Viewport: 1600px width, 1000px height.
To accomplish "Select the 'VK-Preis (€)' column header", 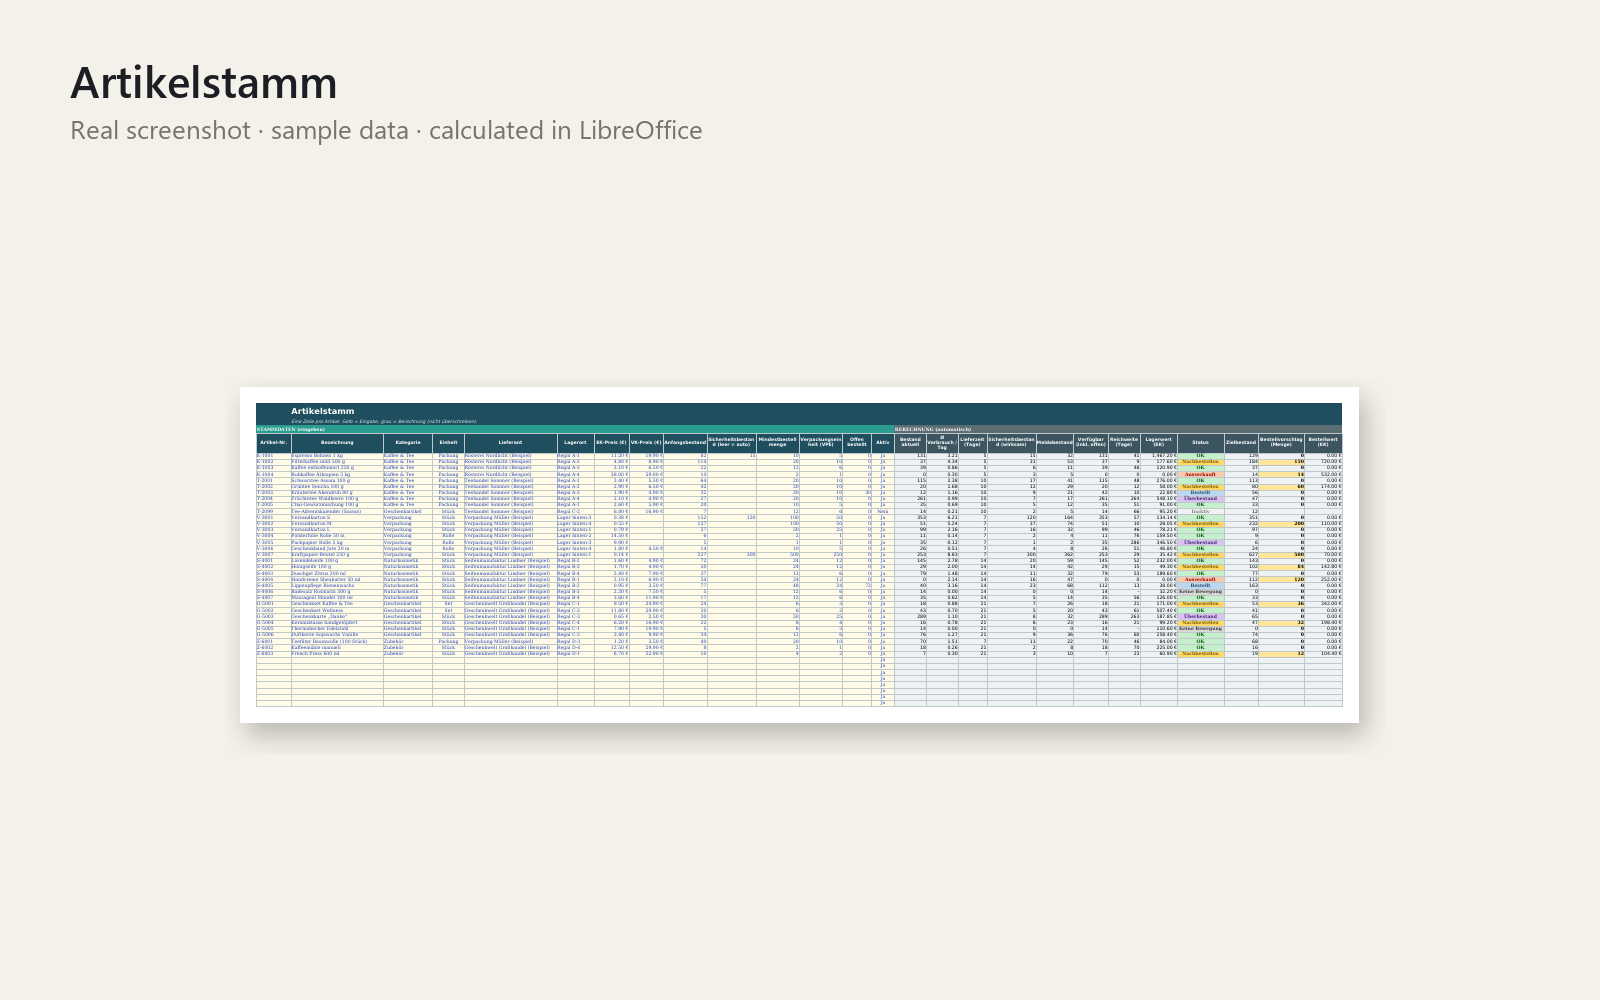I will click(646, 443).
